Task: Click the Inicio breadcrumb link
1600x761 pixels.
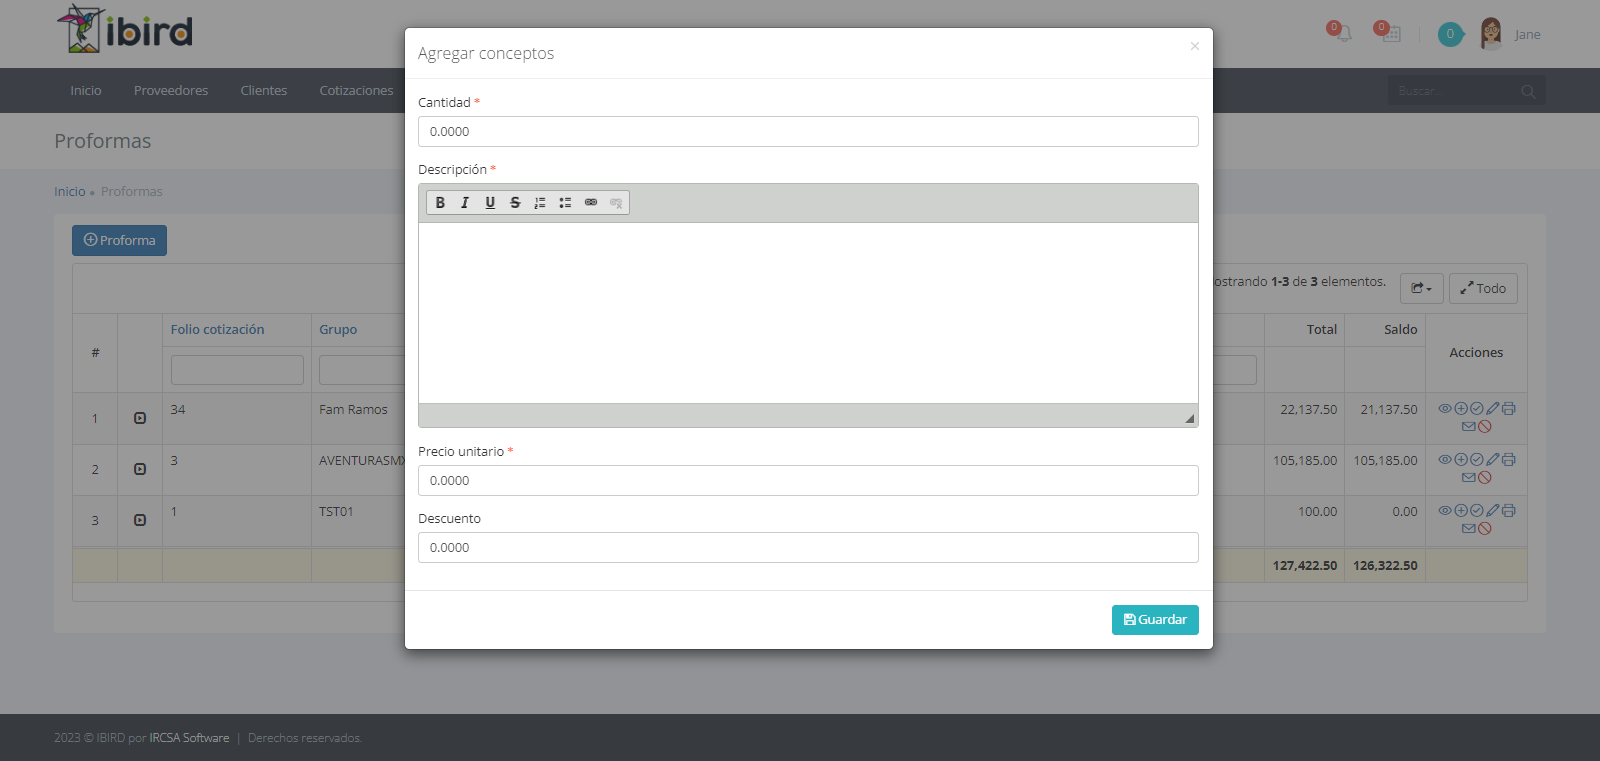Action: point(70,191)
